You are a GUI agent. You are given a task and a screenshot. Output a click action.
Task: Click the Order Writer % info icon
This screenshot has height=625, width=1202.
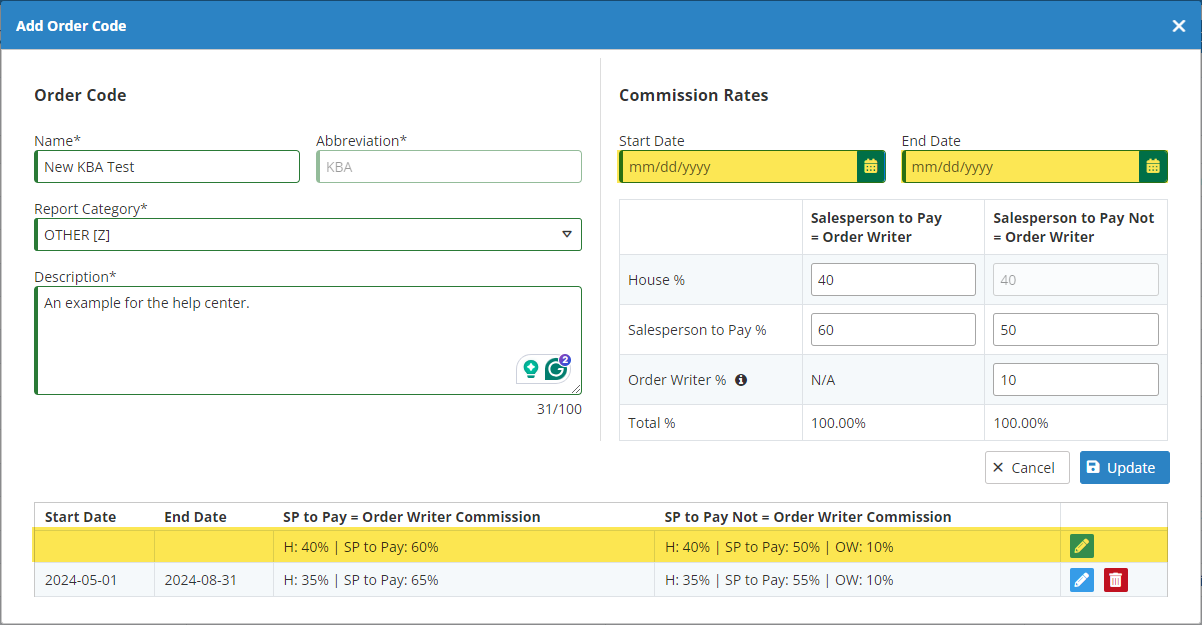tap(741, 380)
